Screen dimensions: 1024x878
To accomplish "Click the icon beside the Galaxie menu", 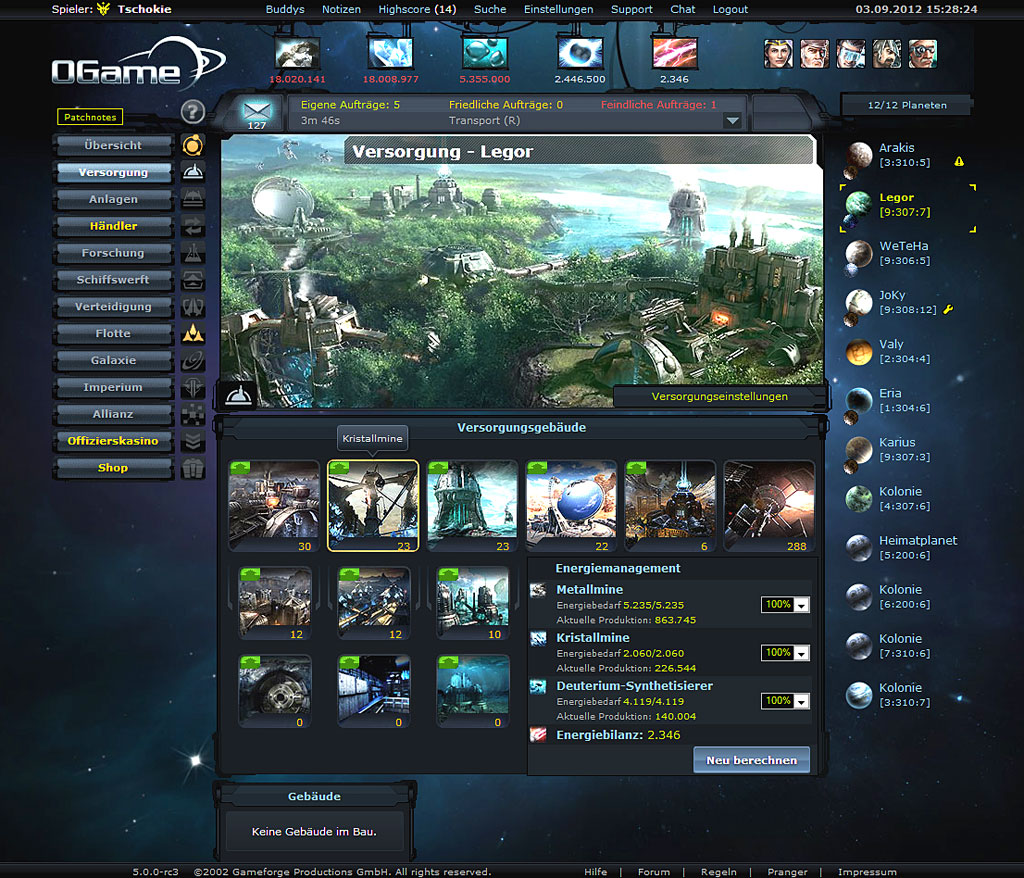I will tap(193, 360).
